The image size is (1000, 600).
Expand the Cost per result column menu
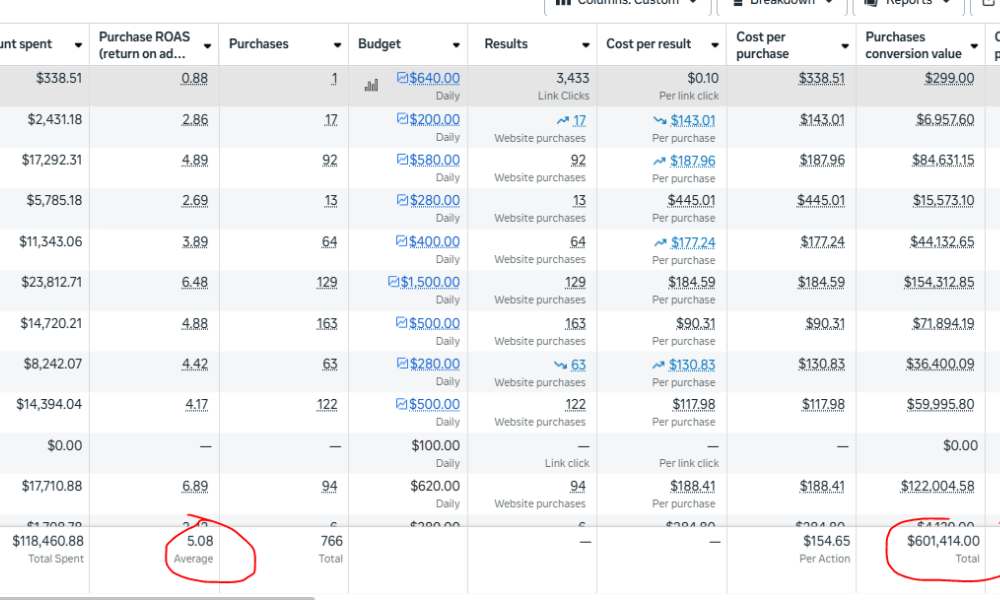716,46
